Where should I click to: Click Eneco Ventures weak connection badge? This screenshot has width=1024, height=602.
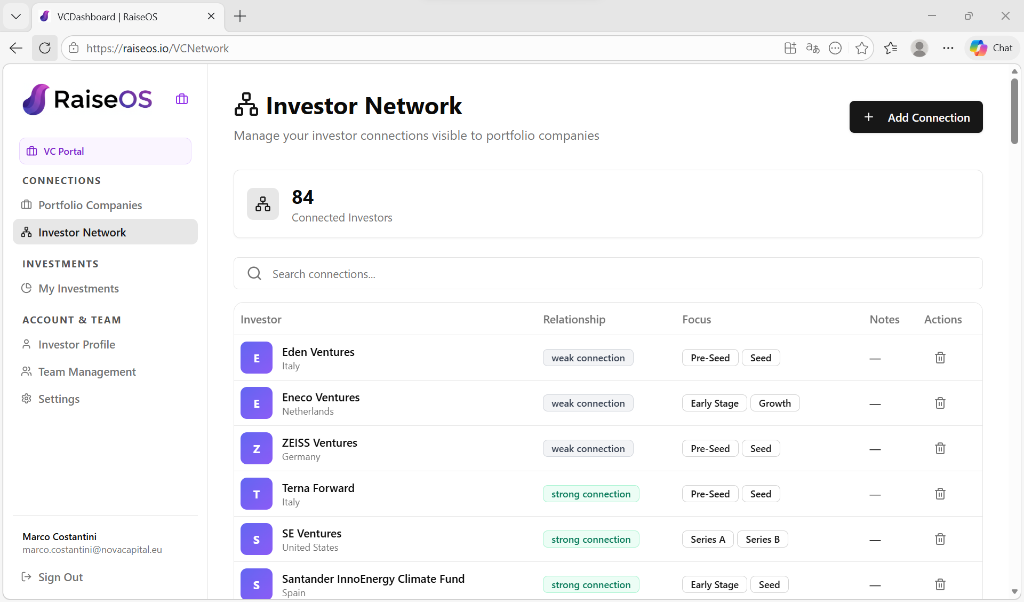[588, 404]
